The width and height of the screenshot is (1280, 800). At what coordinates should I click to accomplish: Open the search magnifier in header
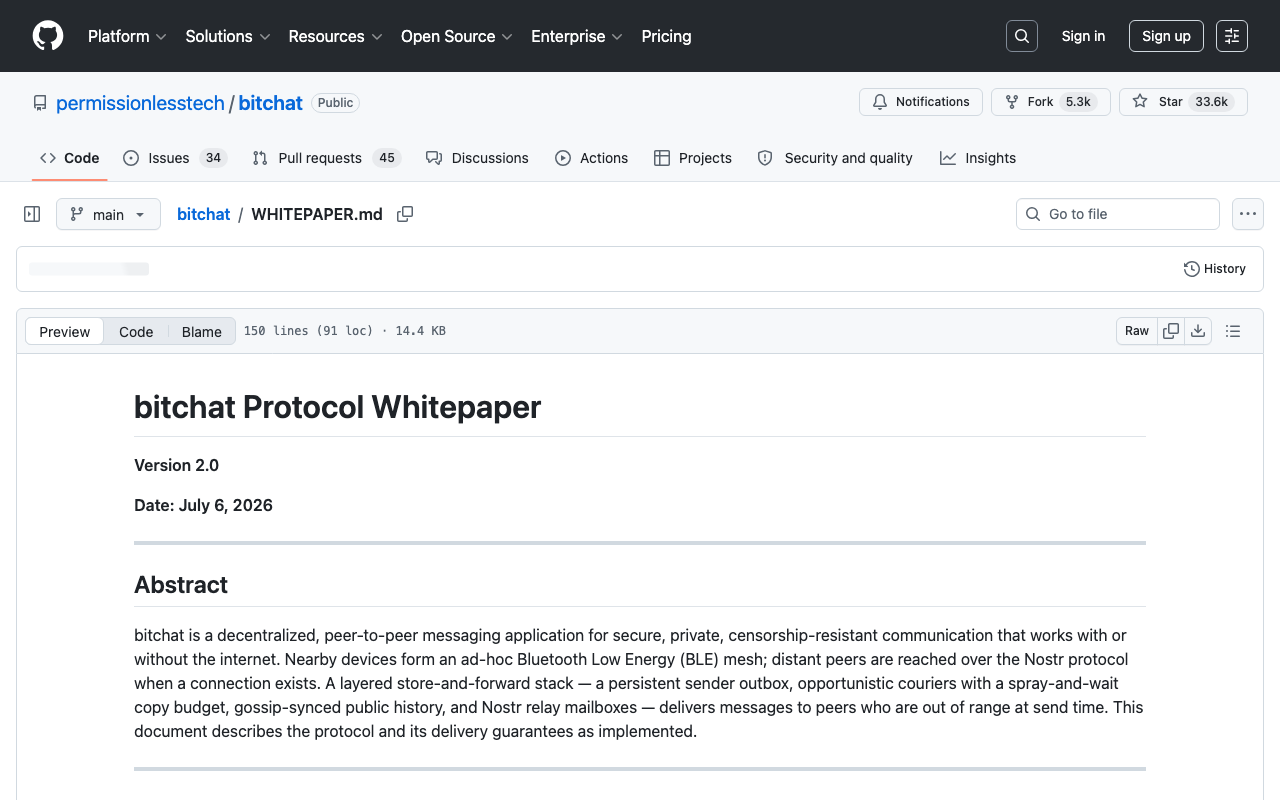click(x=1022, y=36)
